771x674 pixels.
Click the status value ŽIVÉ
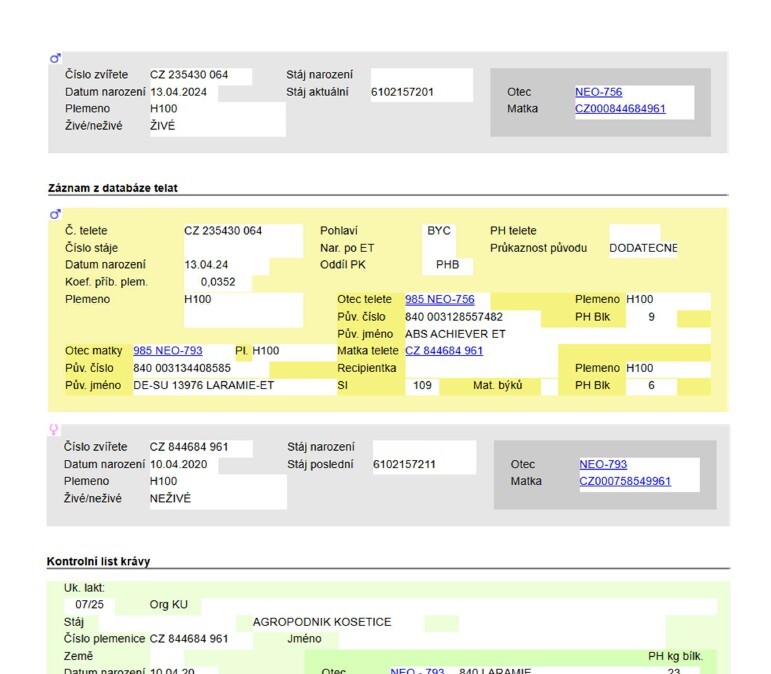[x=162, y=126]
